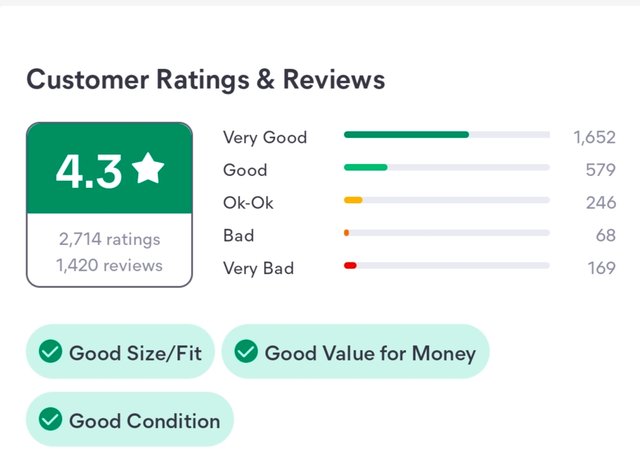Click the Good Condition checkmark icon
Viewport: 640px width, 464px height.
coord(51,419)
